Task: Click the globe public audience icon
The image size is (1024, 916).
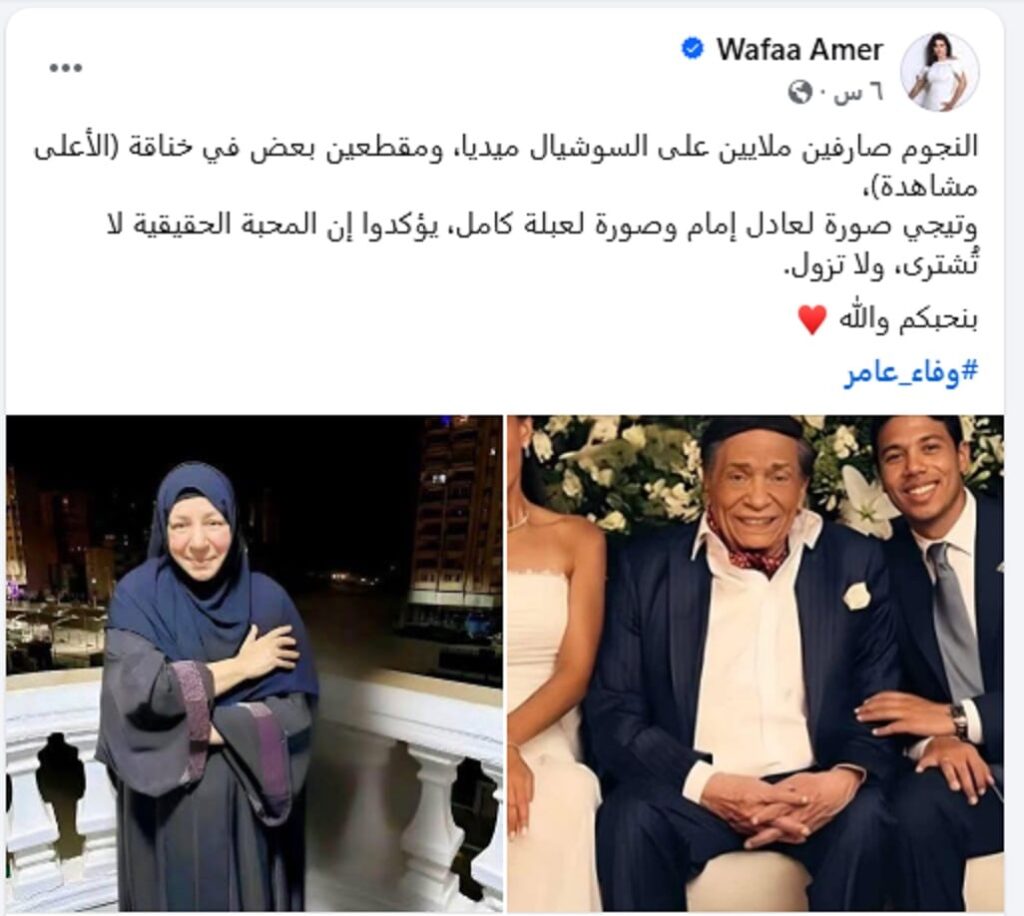Action: (x=799, y=93)
